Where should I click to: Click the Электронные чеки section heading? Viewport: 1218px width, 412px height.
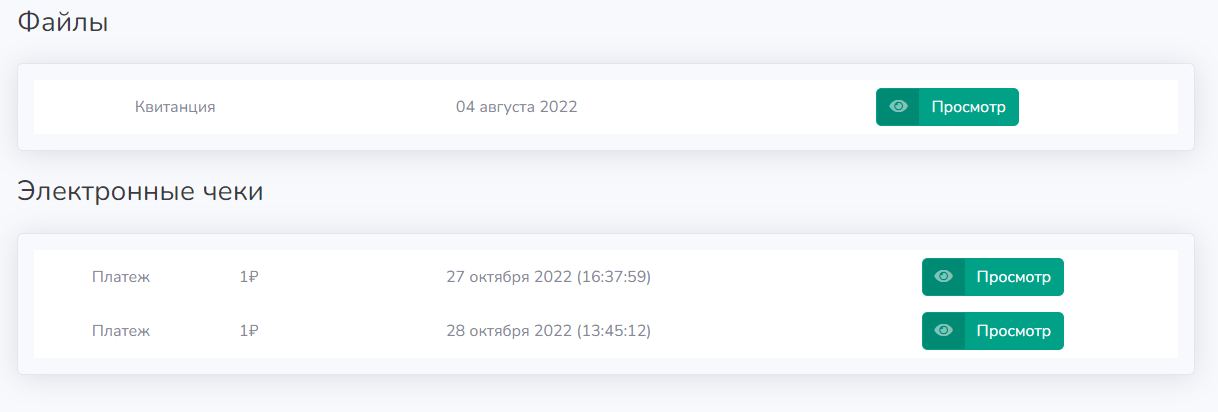tap(141, 191)
